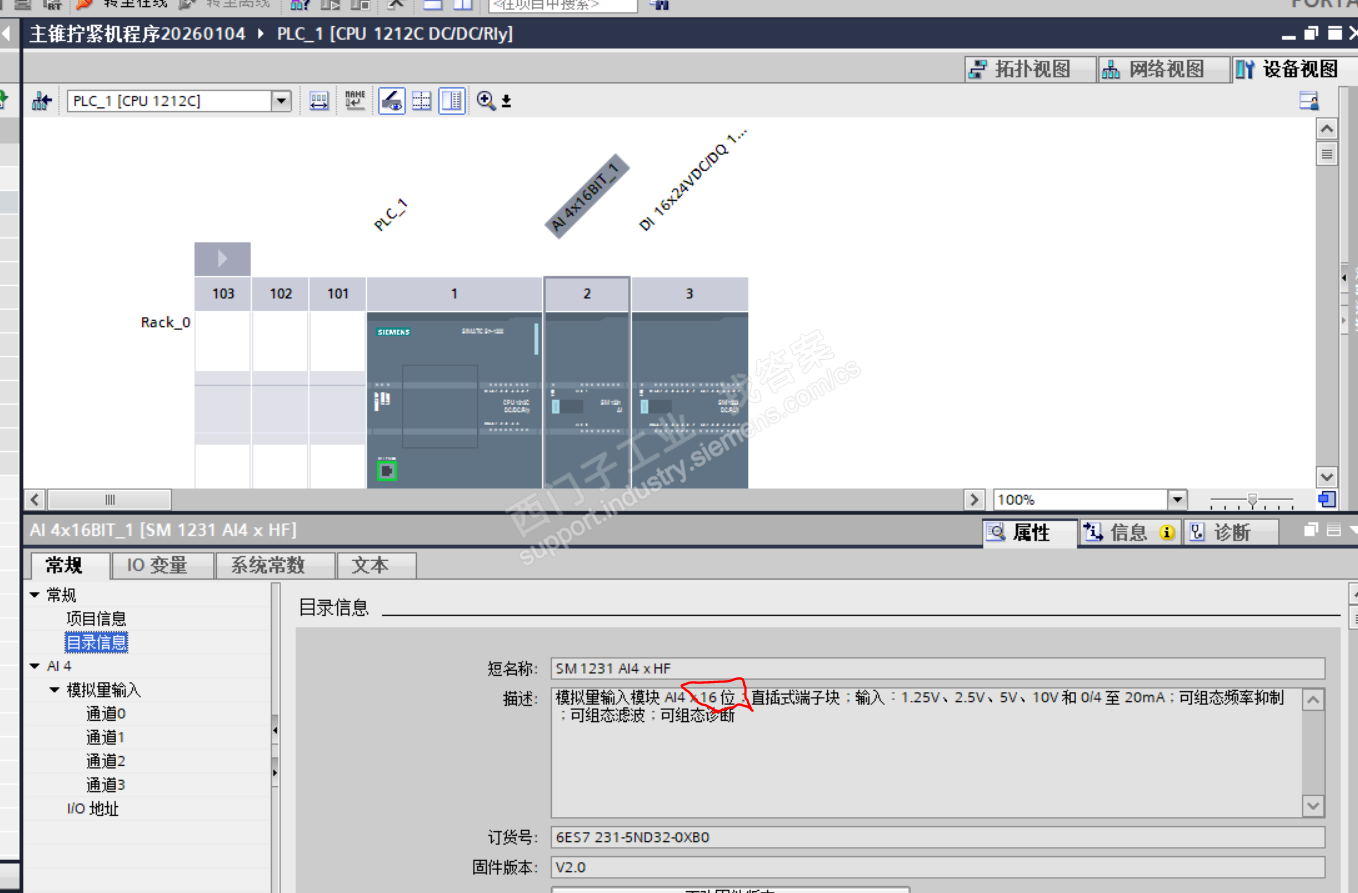The image size is (1358, 893).
Task: Select I/O 地址 in the properties tree
Action: tap(93, 809)
